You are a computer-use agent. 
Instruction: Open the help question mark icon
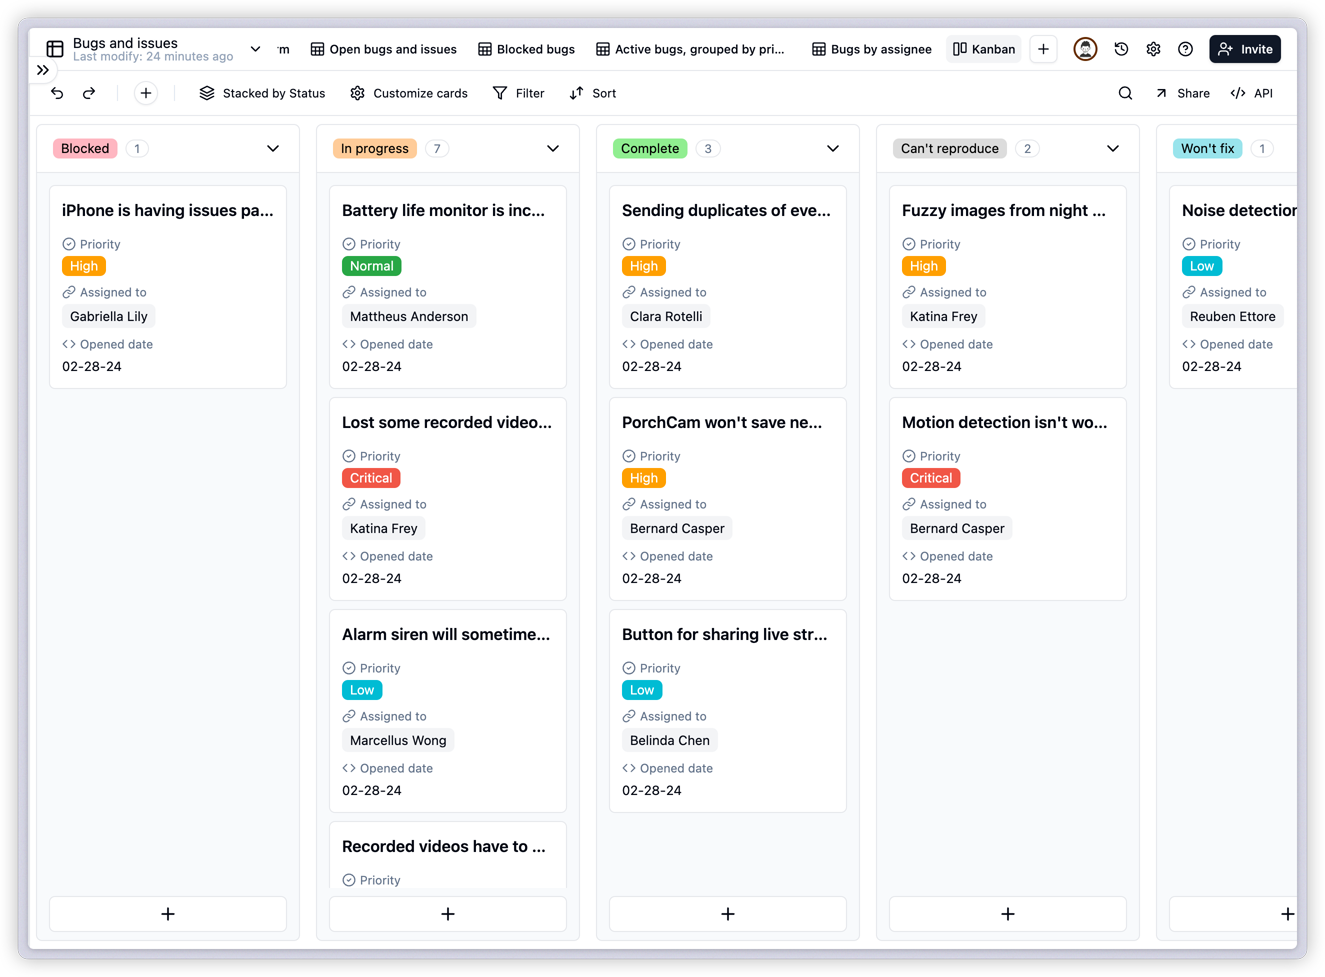click(1185, 48)
